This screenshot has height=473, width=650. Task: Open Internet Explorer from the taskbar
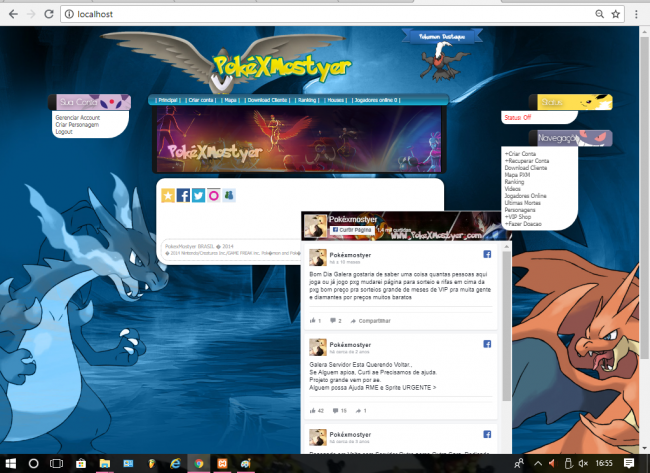coord(175,463)
